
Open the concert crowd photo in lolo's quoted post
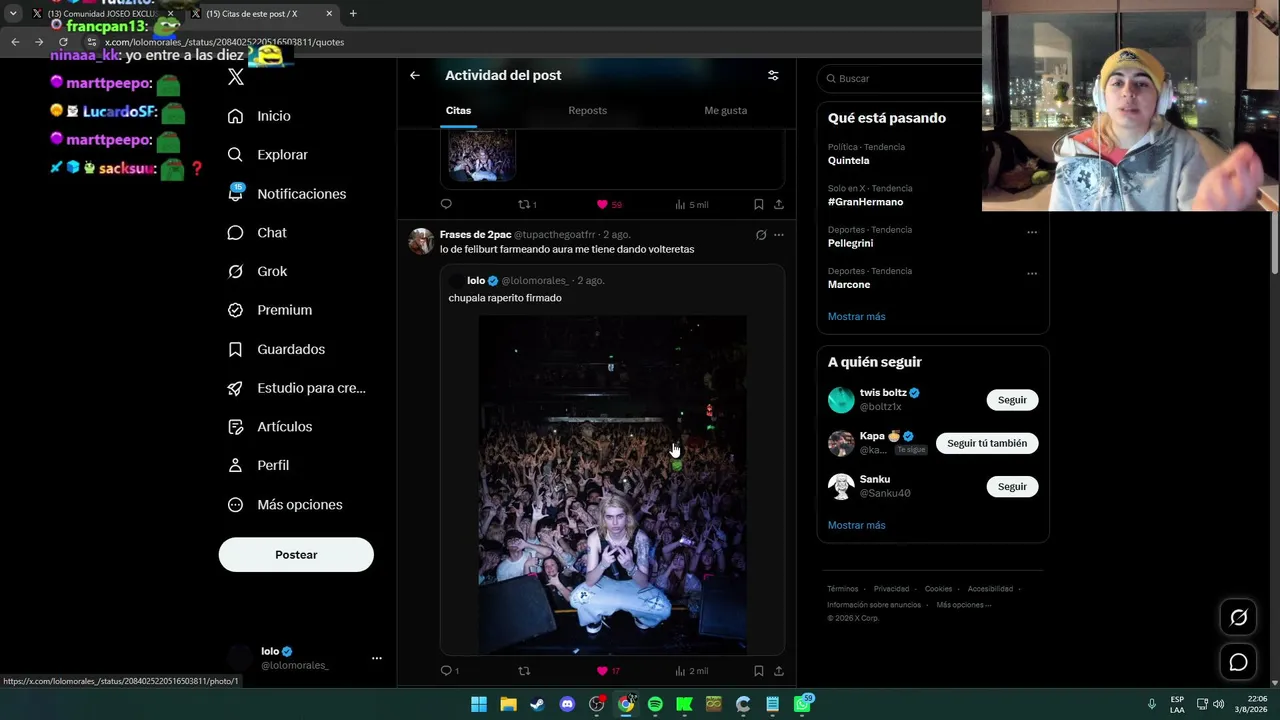(x=612, y=485)
